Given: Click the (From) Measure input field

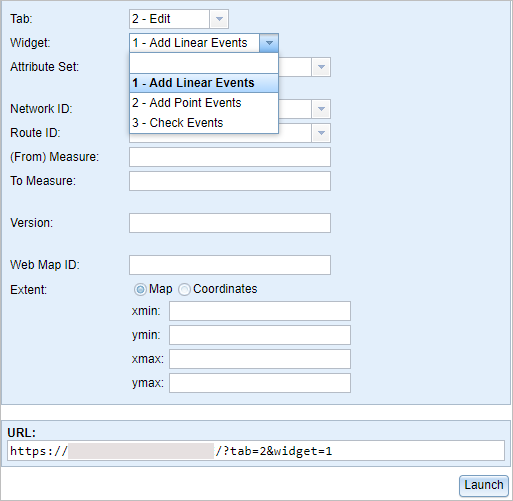Looking at the screenshot, I should (x=230, y=157).
